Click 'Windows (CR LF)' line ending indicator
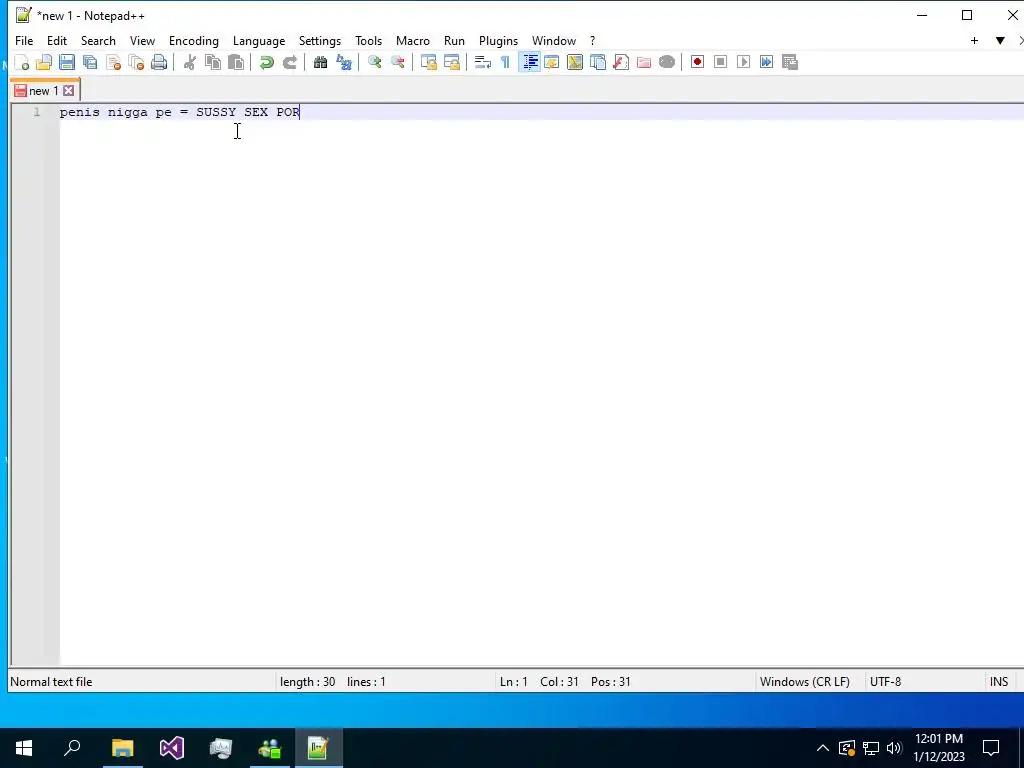Viewport: 1024px width, 768px height. pyautogui.click(x=805, y=682)
